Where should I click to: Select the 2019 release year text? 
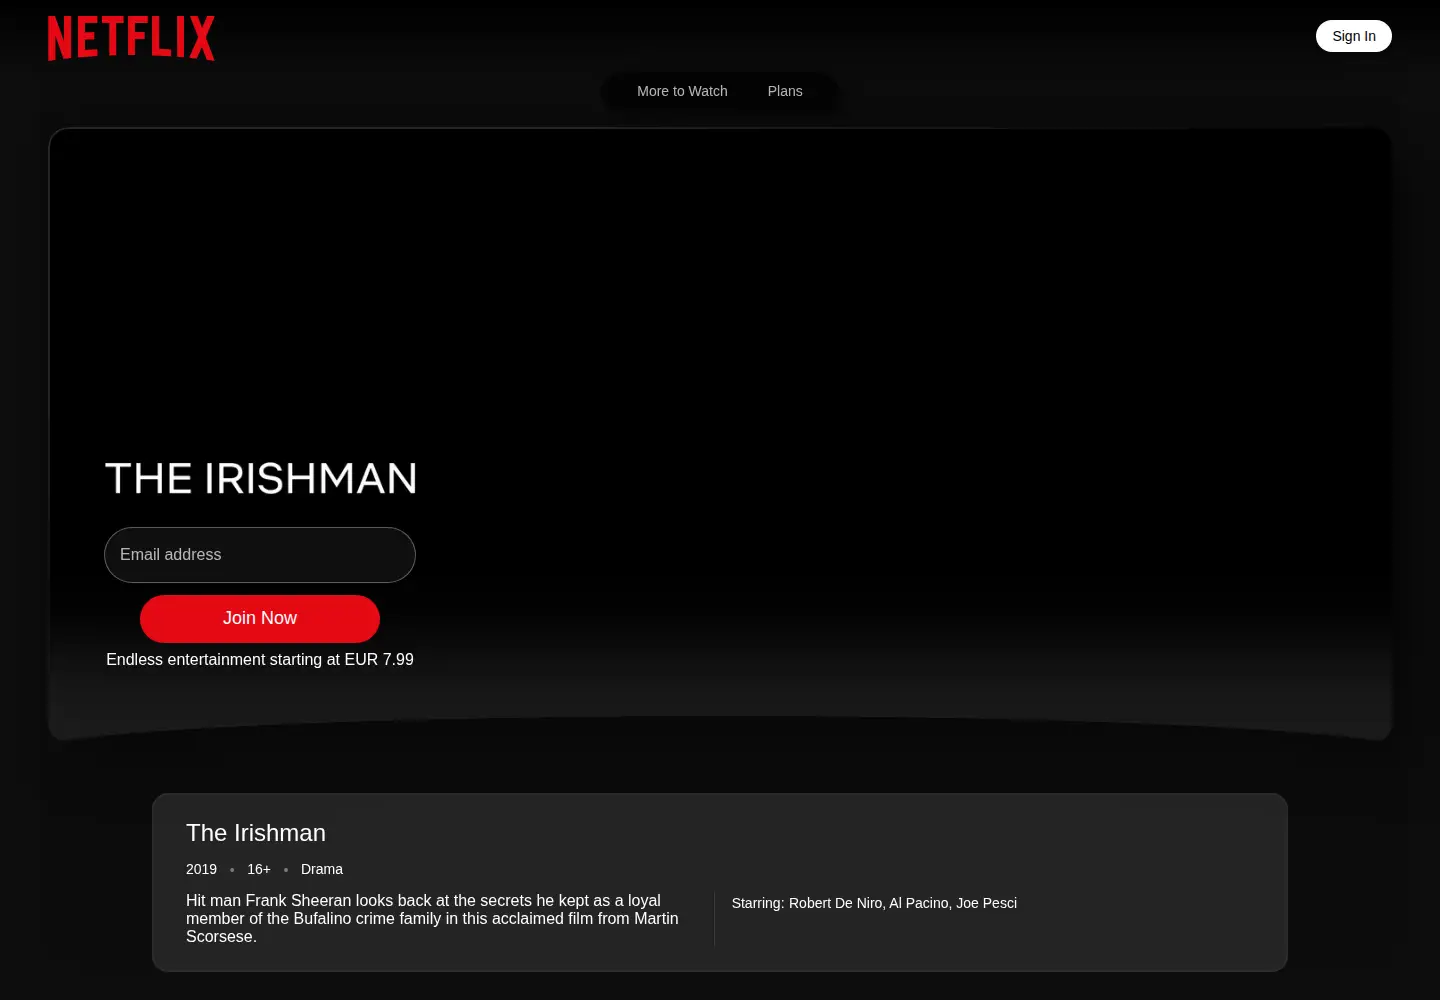(x=201, y=869)
